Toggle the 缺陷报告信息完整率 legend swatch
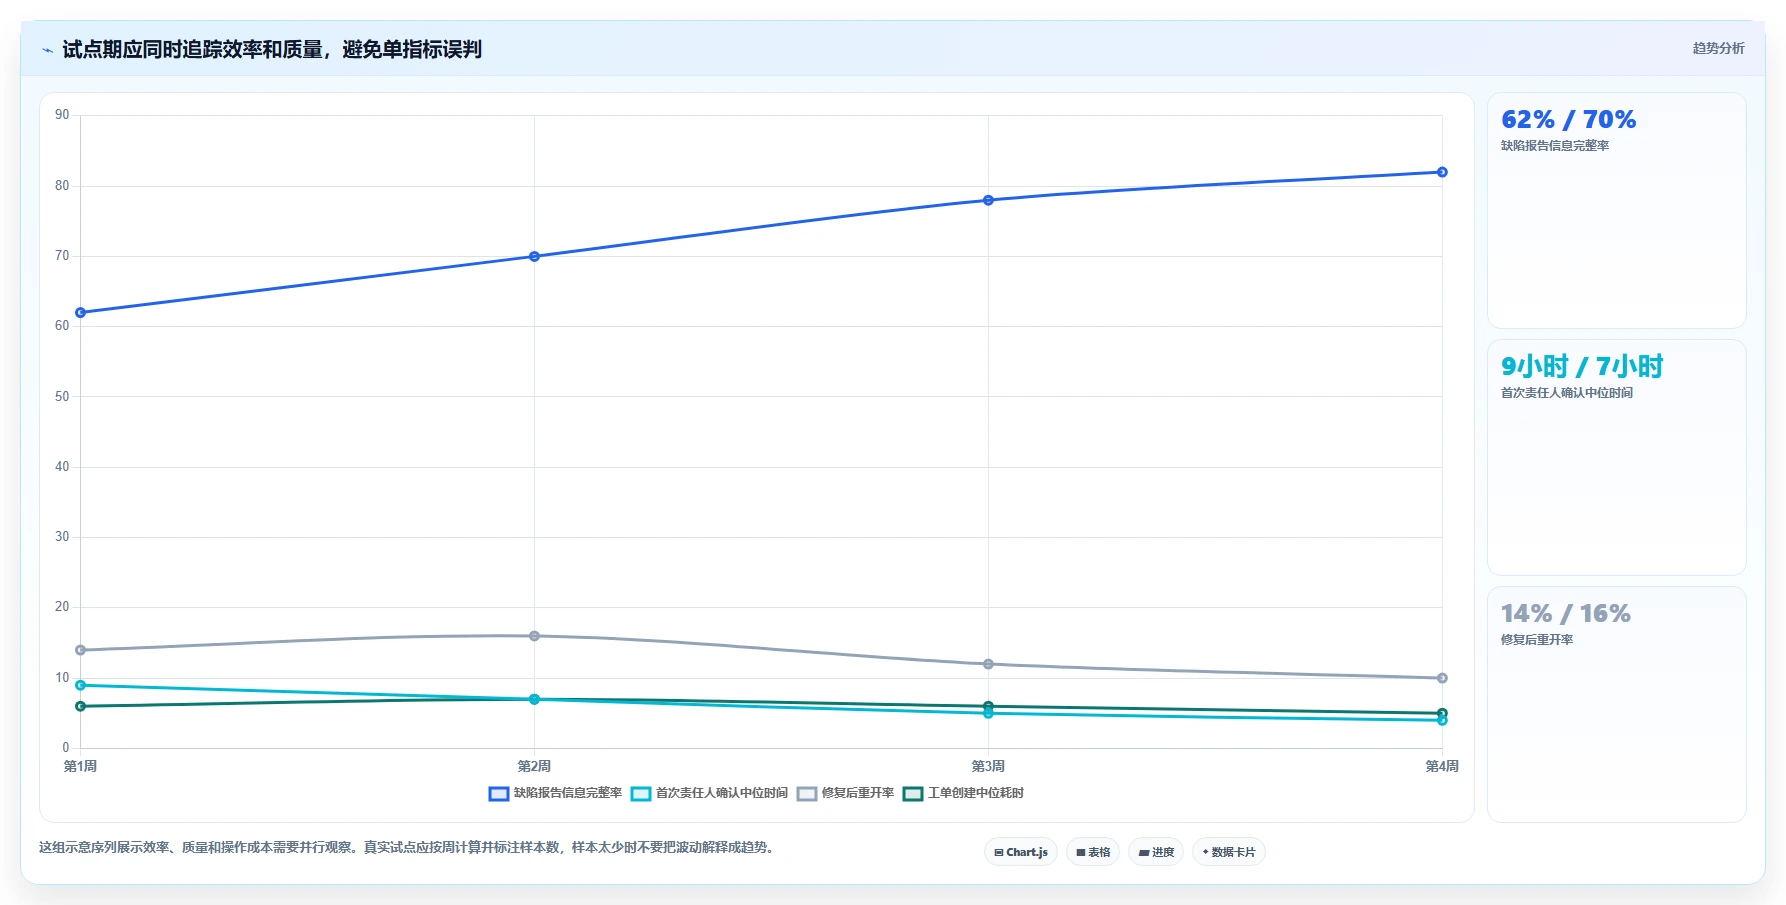Viewport: 1786px width, 905px height. tap(499, 793)
